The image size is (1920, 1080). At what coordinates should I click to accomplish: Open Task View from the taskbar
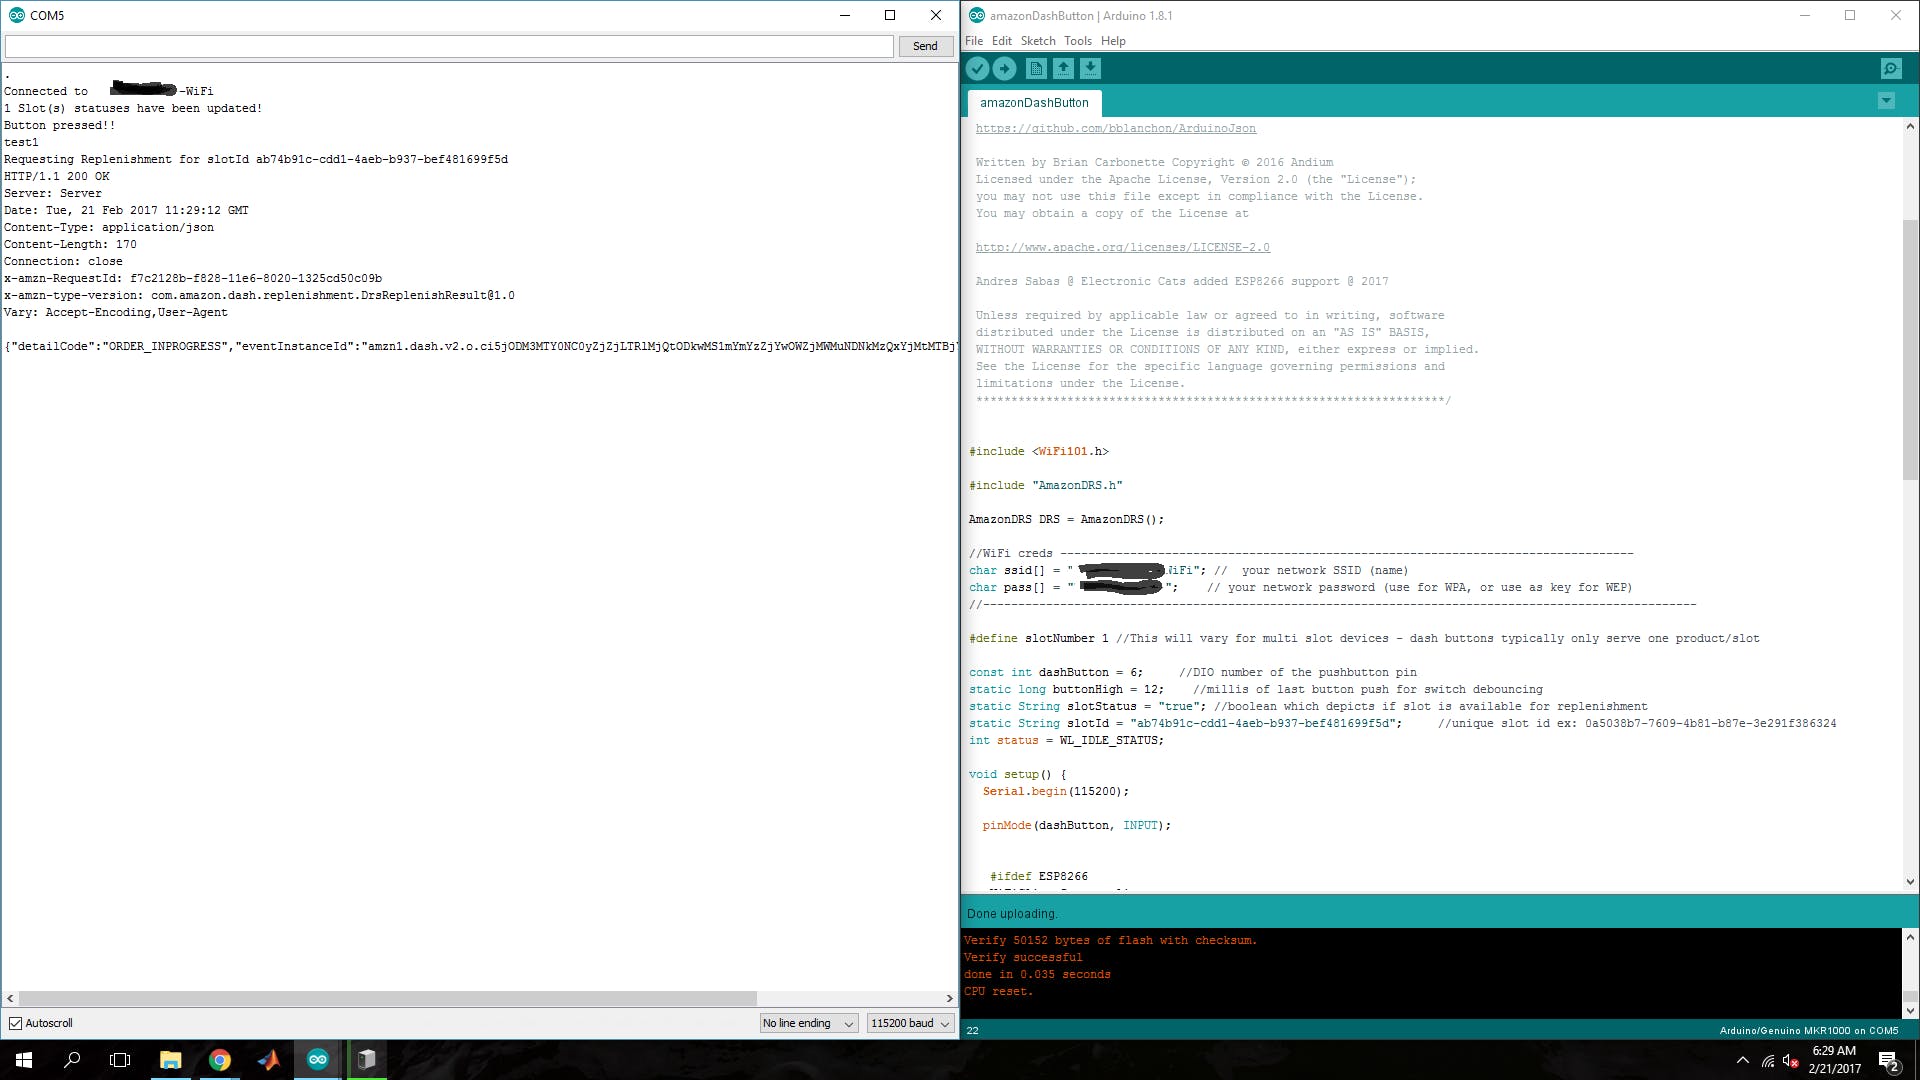pos(120,1060)
